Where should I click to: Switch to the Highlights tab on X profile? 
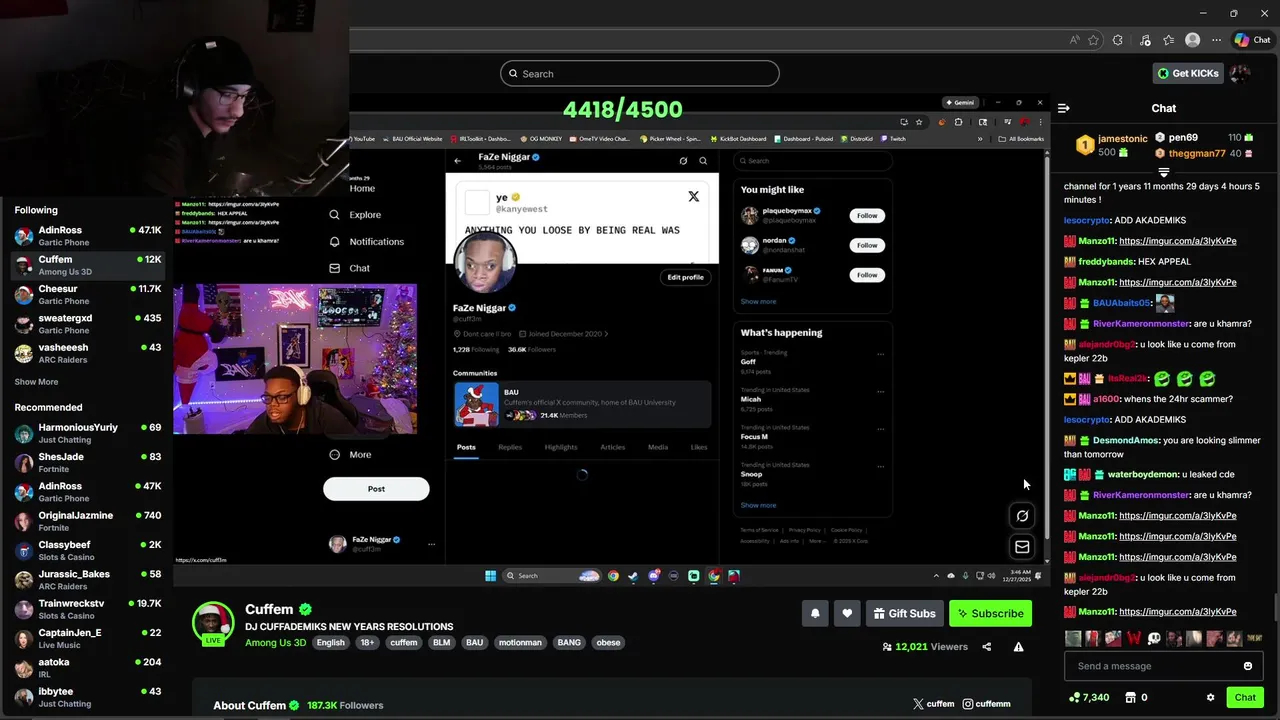(561, 447)
